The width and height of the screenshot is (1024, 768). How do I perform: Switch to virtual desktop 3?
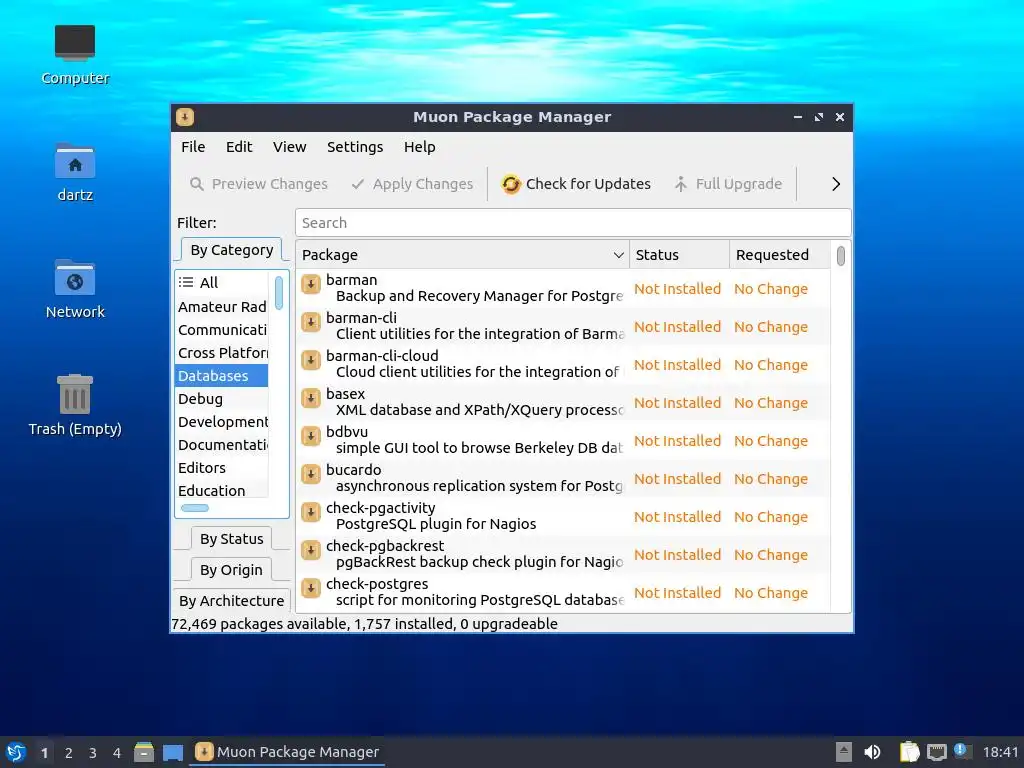(93, 753)
